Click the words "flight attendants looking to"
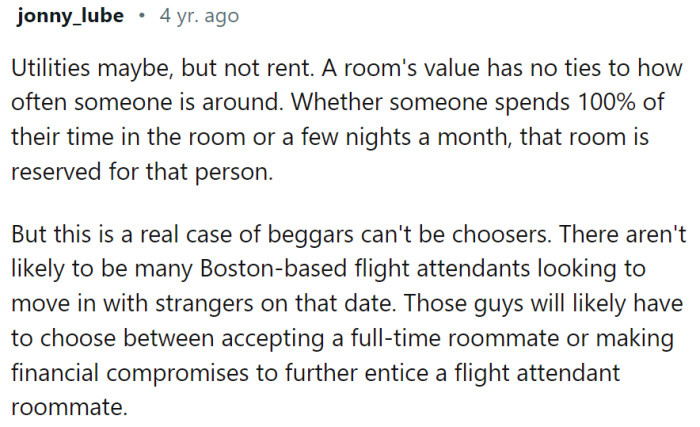The height and width of the screenshot is (427, 700). (x=500, y=269)
